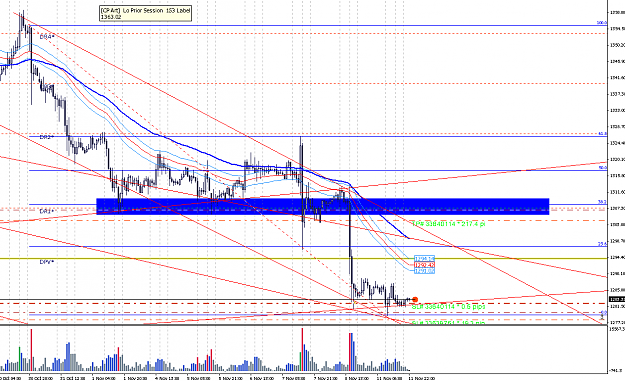The image size is (625, 381).
Task: Click the 7 Nov 05:00 time axis label
Action: [293, 378]
